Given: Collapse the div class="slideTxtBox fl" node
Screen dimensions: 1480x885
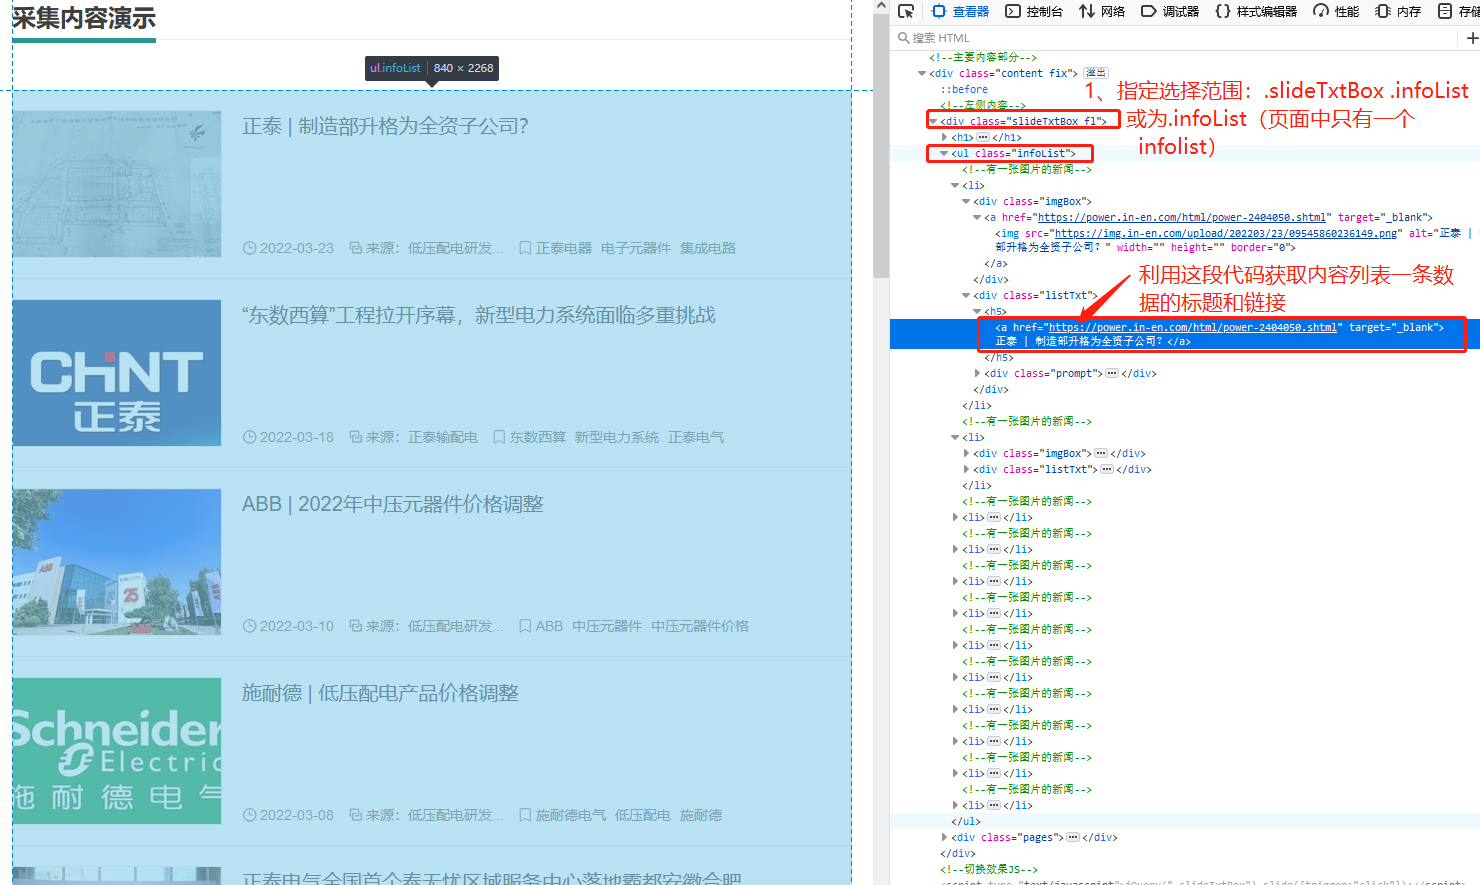Looking at the screenshot, I should coord(933,121).
